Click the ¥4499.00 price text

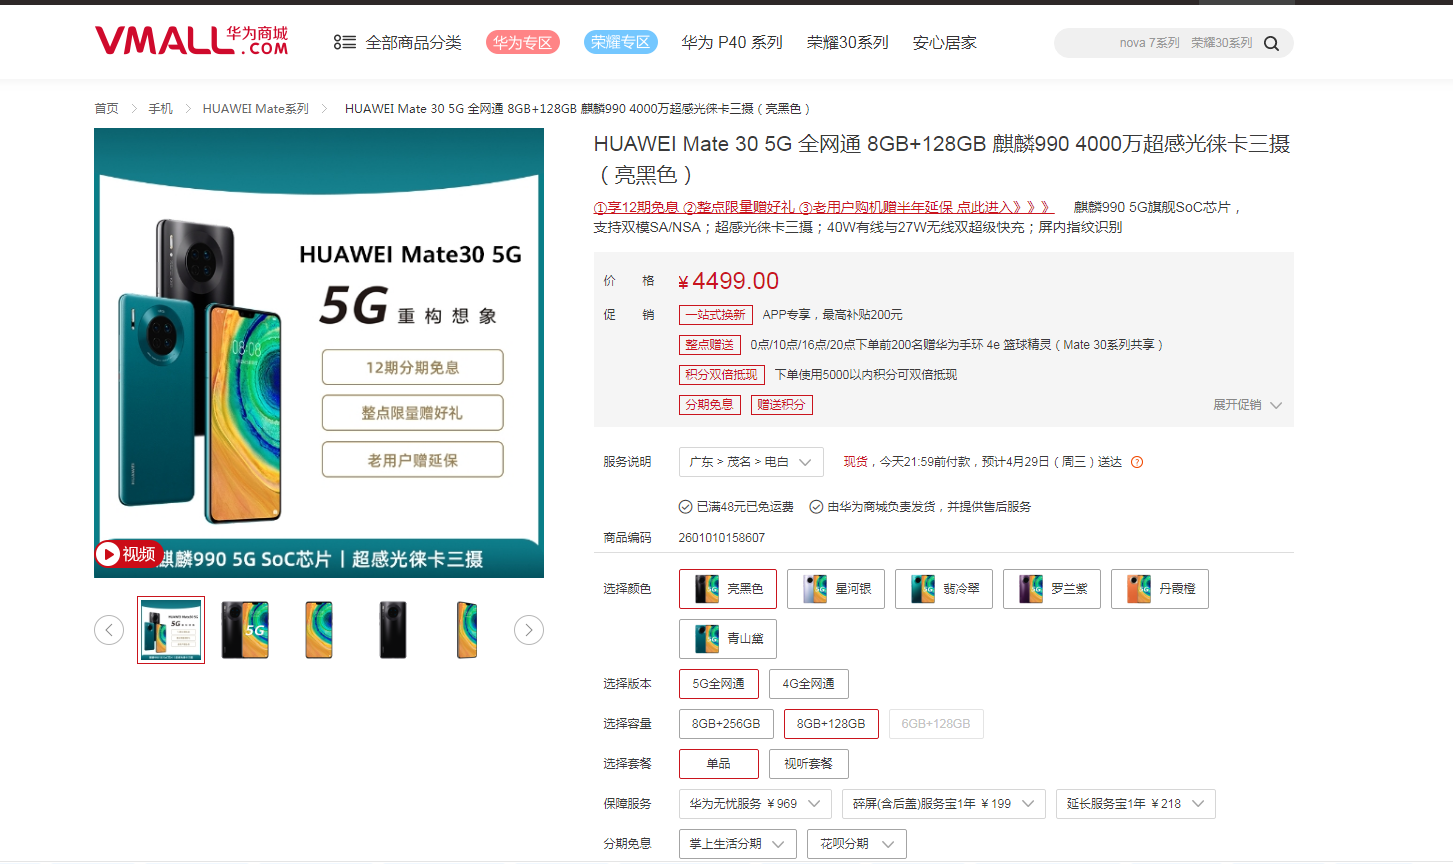729,281
